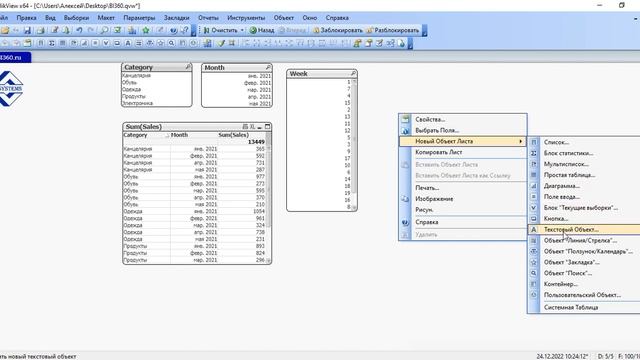Select Диаграмма... in the submenu
The image size is (640, 360).
584,186
